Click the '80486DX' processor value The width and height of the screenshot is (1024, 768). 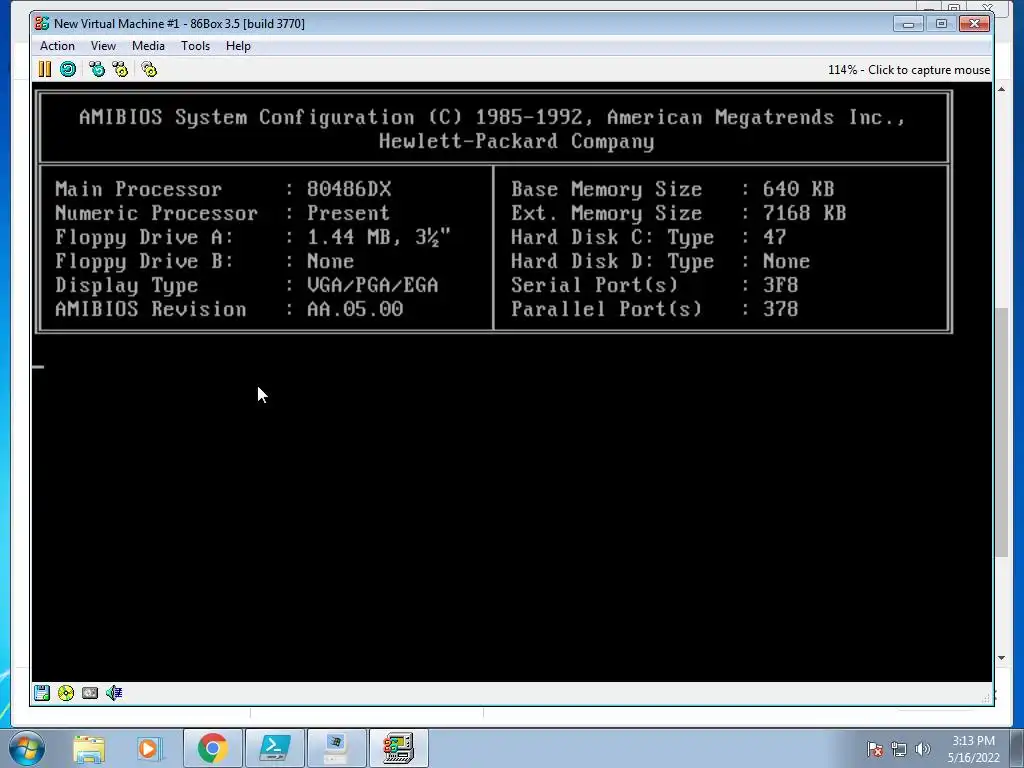(x=349, y=189)
